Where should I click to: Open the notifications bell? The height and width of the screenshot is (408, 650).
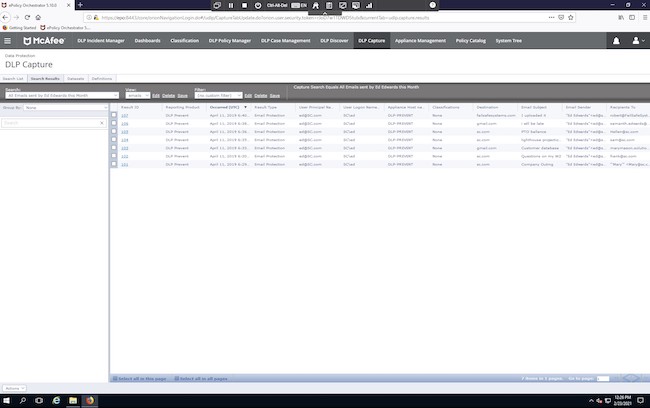616,41
